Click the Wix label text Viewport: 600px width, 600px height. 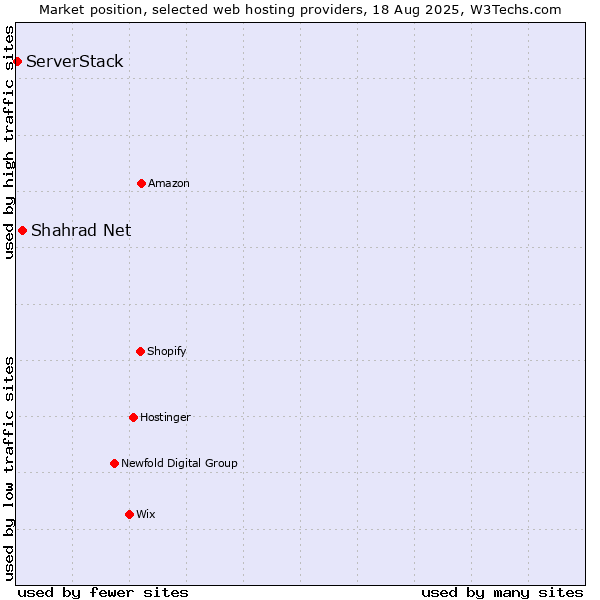click(x=146, y=514)
